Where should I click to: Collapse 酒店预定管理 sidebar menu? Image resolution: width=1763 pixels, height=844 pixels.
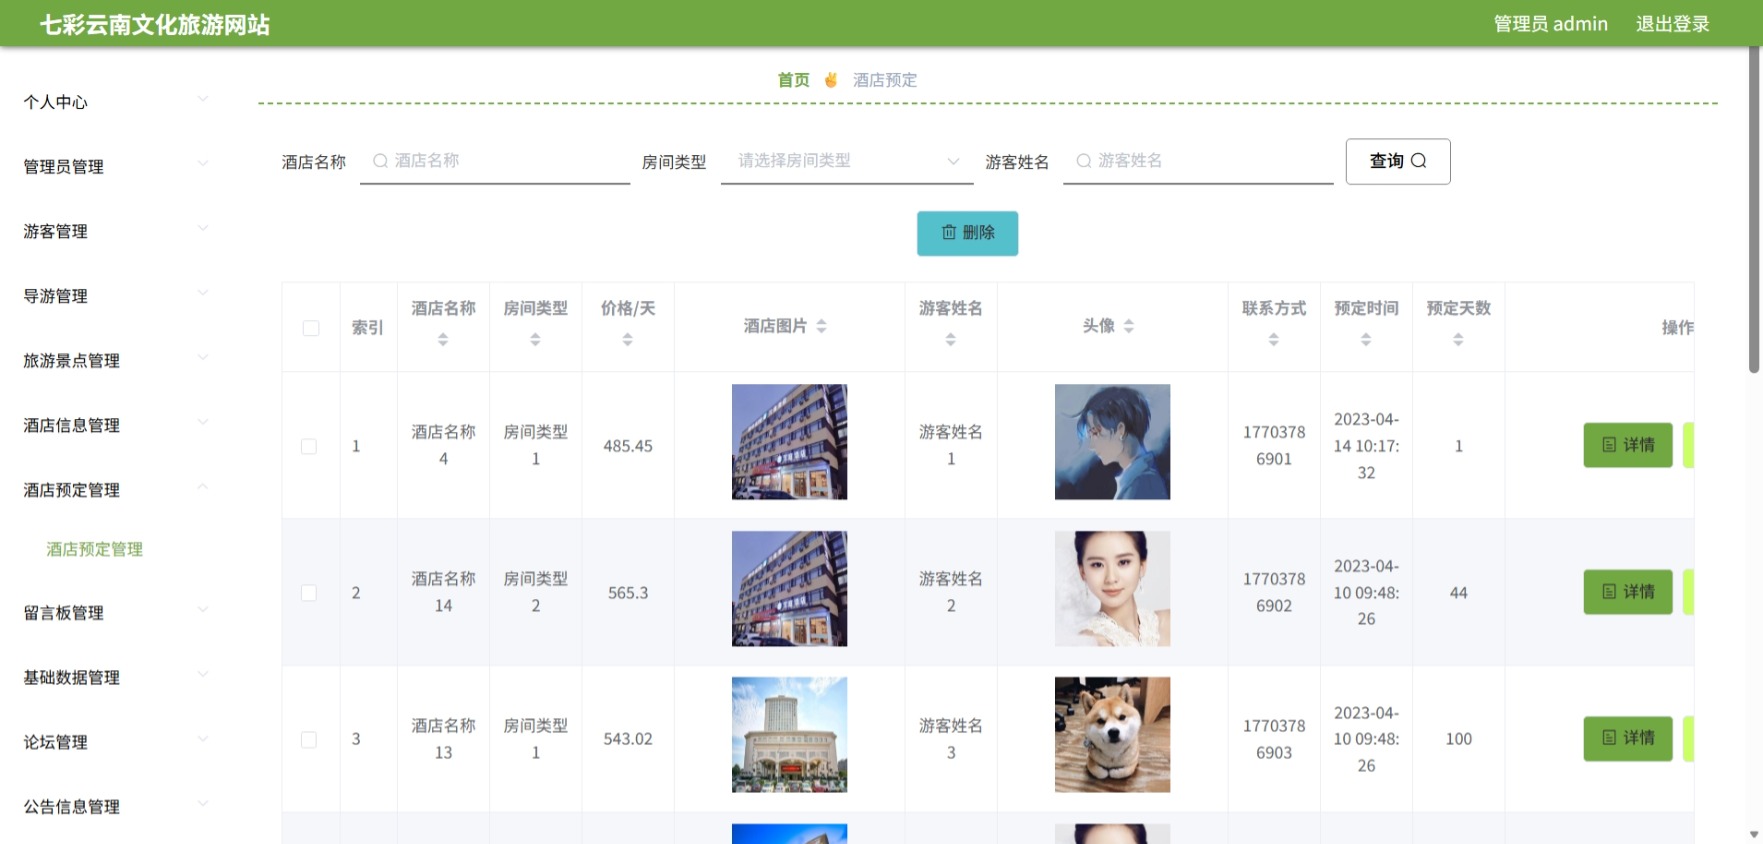pos(116,490)
